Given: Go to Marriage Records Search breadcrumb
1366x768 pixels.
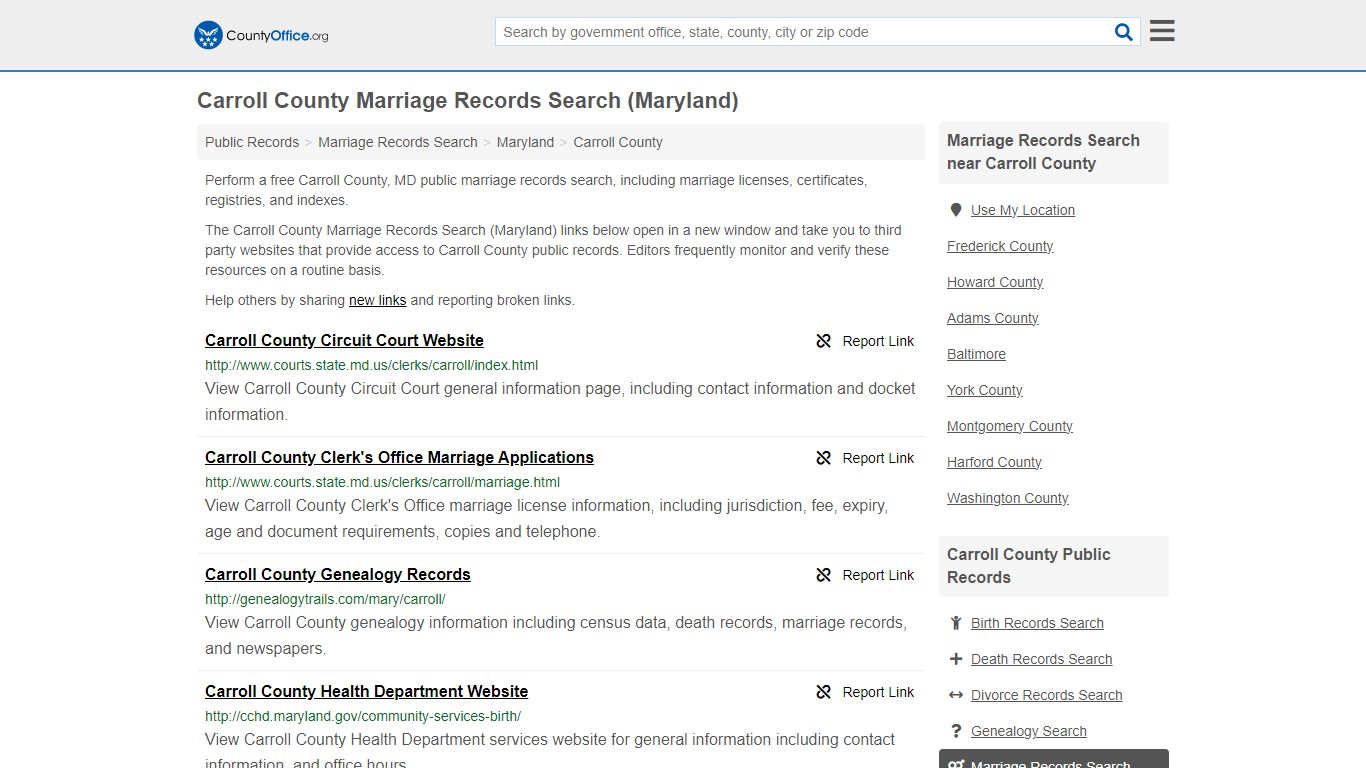Looking at the screenshot, I should (398, 142).
